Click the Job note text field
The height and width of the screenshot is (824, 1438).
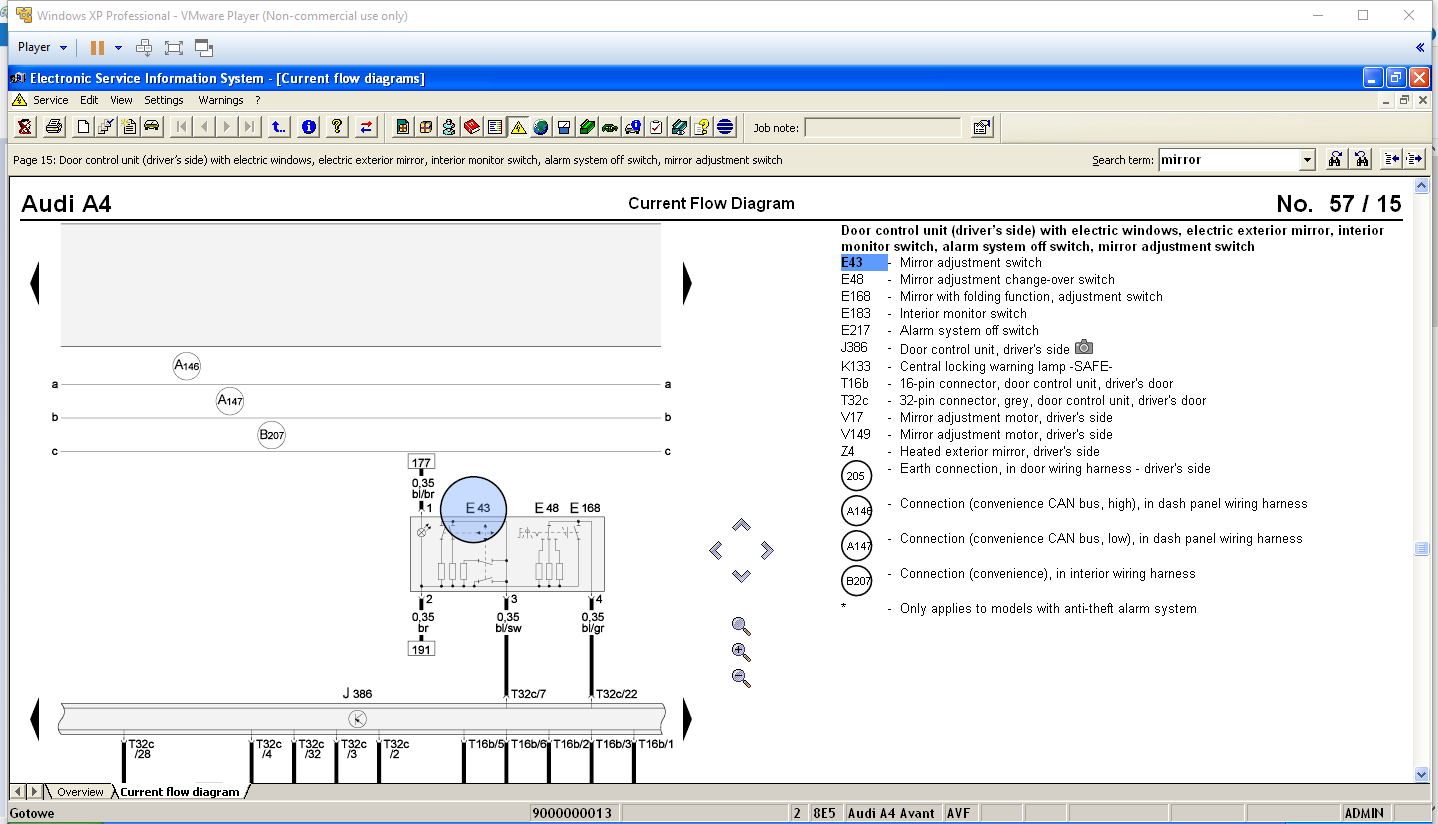click(x=883, y=127)
